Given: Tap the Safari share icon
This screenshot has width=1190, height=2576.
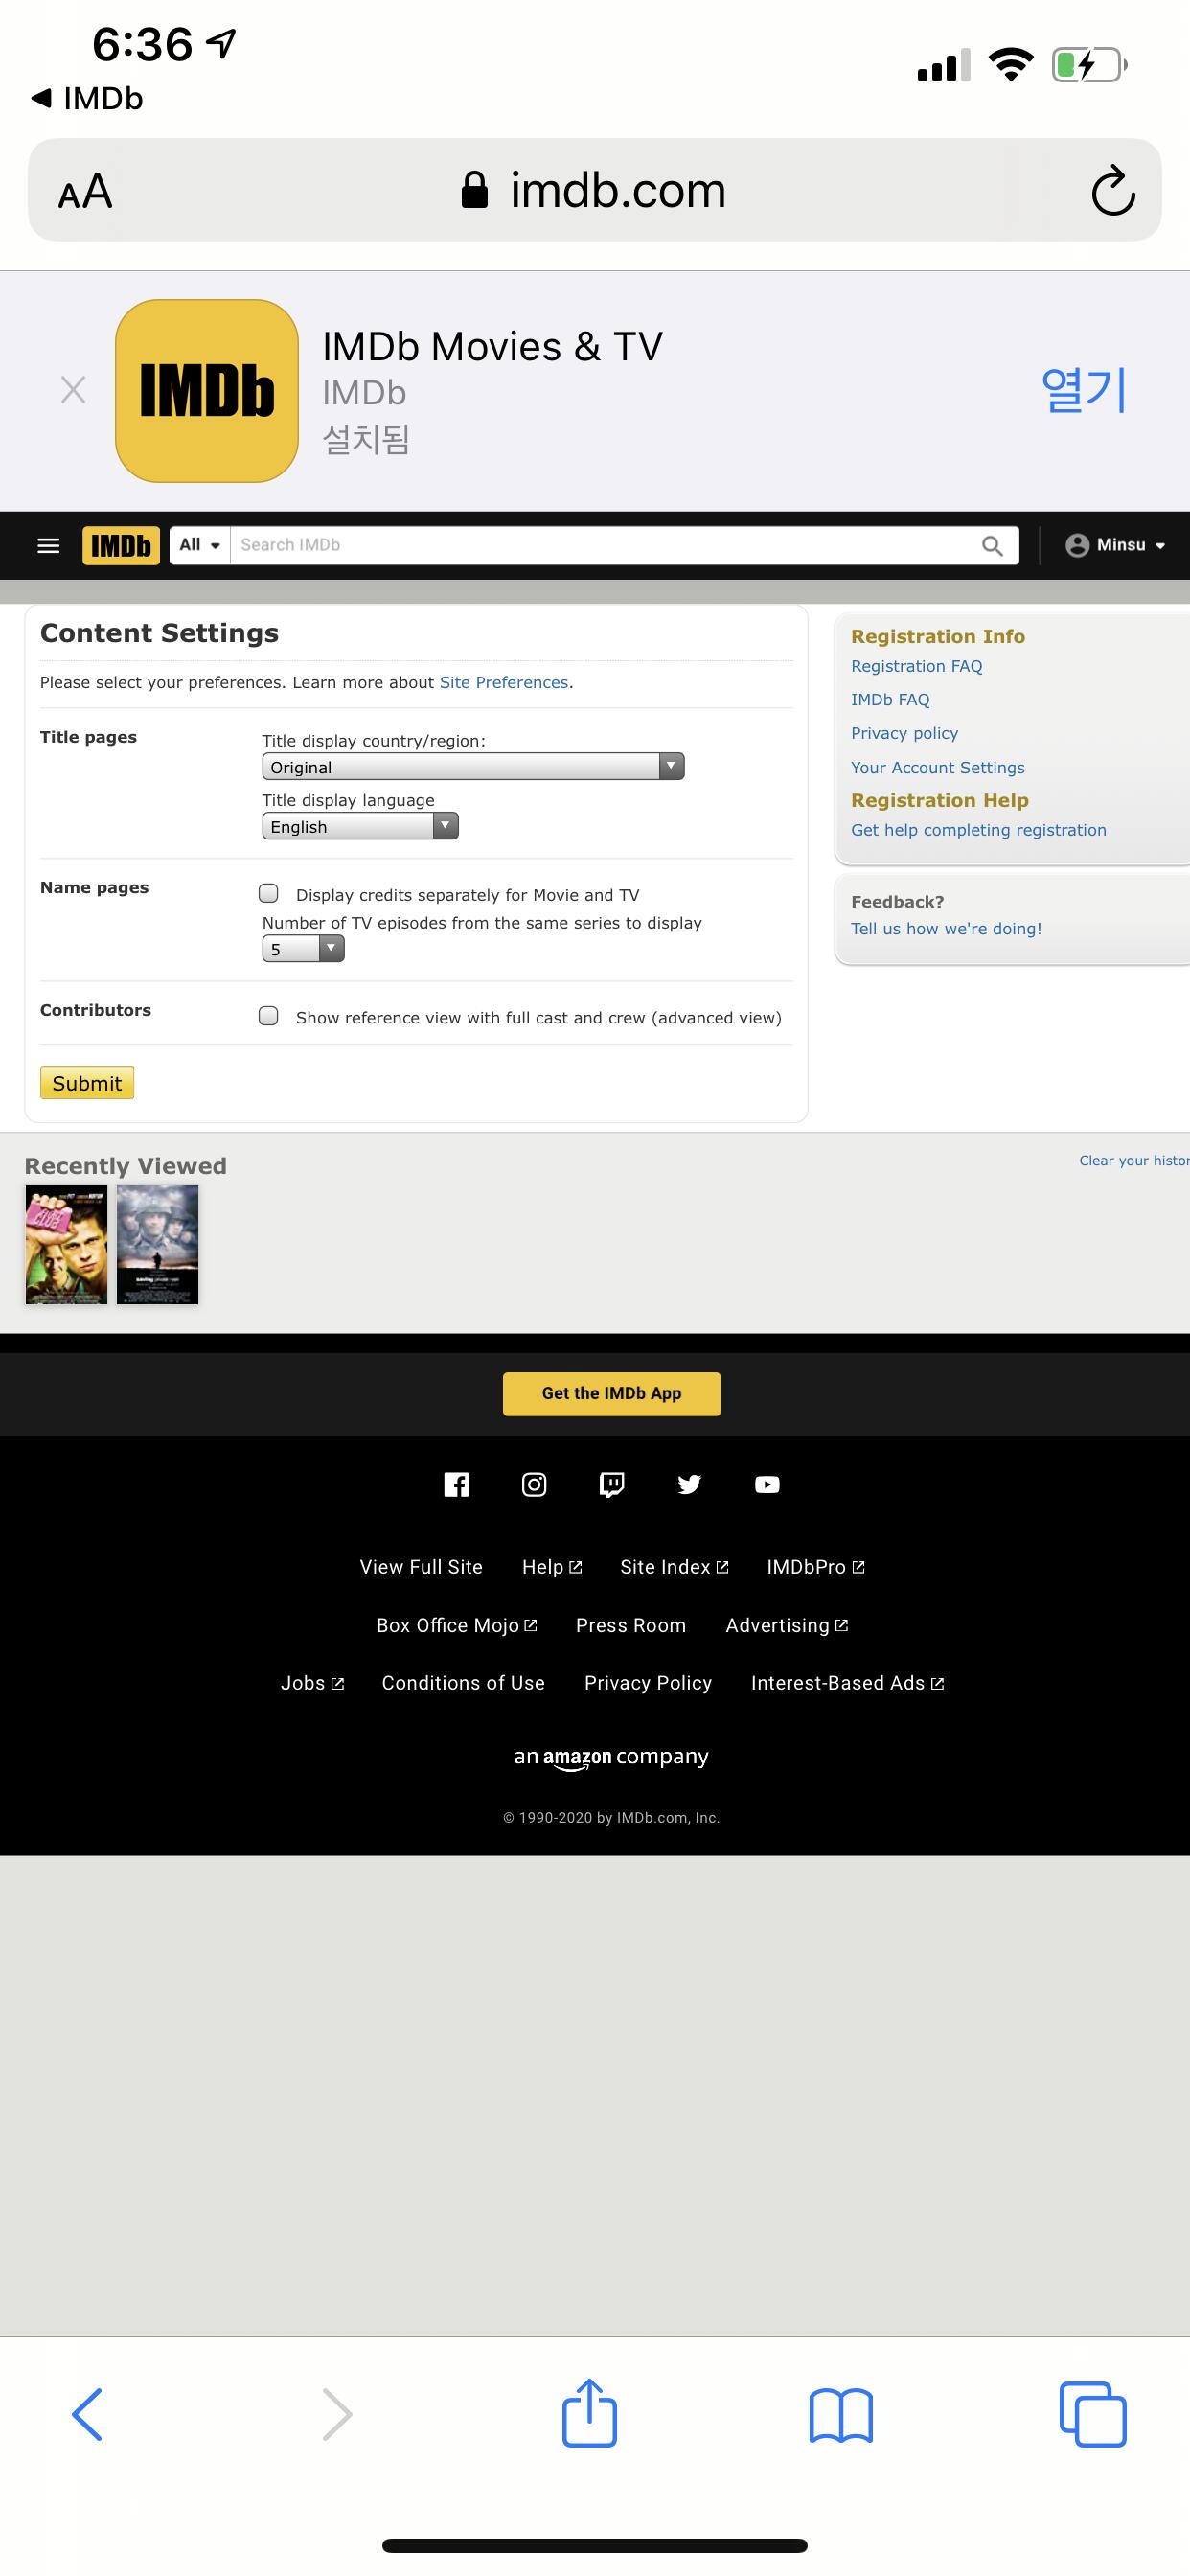Looking at the screenshot, I should pyautogui.click(x=590, y=2412).
